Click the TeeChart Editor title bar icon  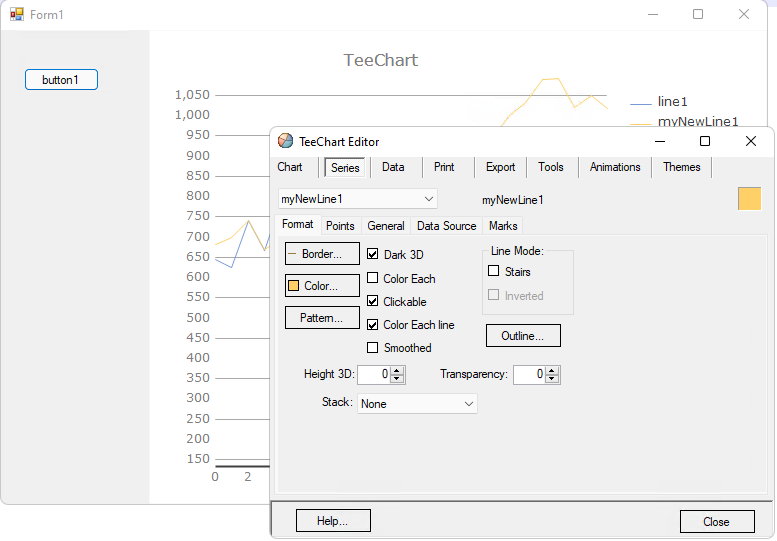click(x=285, y=141)
